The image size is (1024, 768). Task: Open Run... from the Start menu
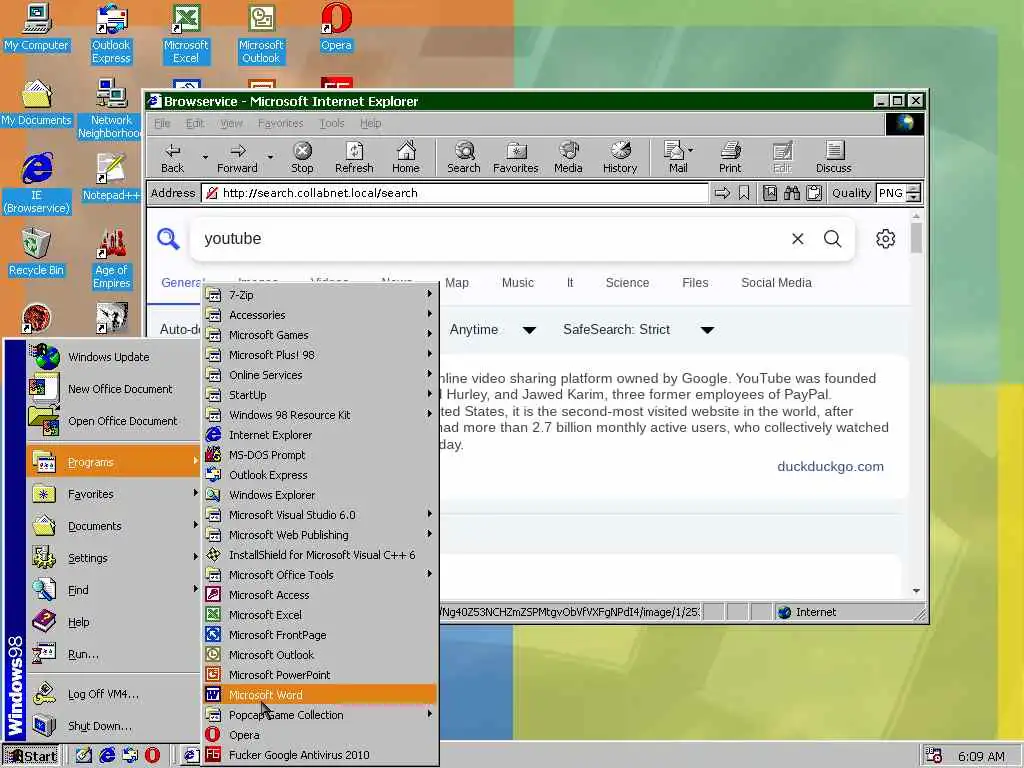(113, 654)
